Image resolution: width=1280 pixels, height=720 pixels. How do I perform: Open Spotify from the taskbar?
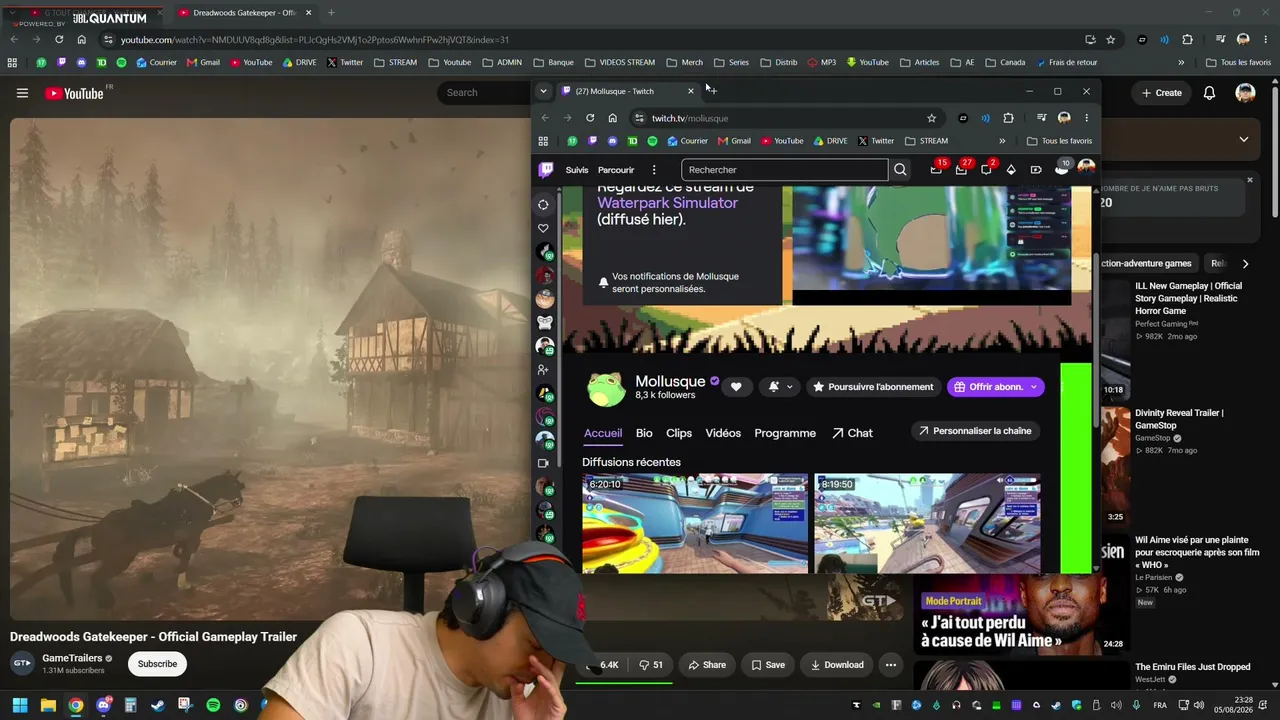tap(213, 705)
